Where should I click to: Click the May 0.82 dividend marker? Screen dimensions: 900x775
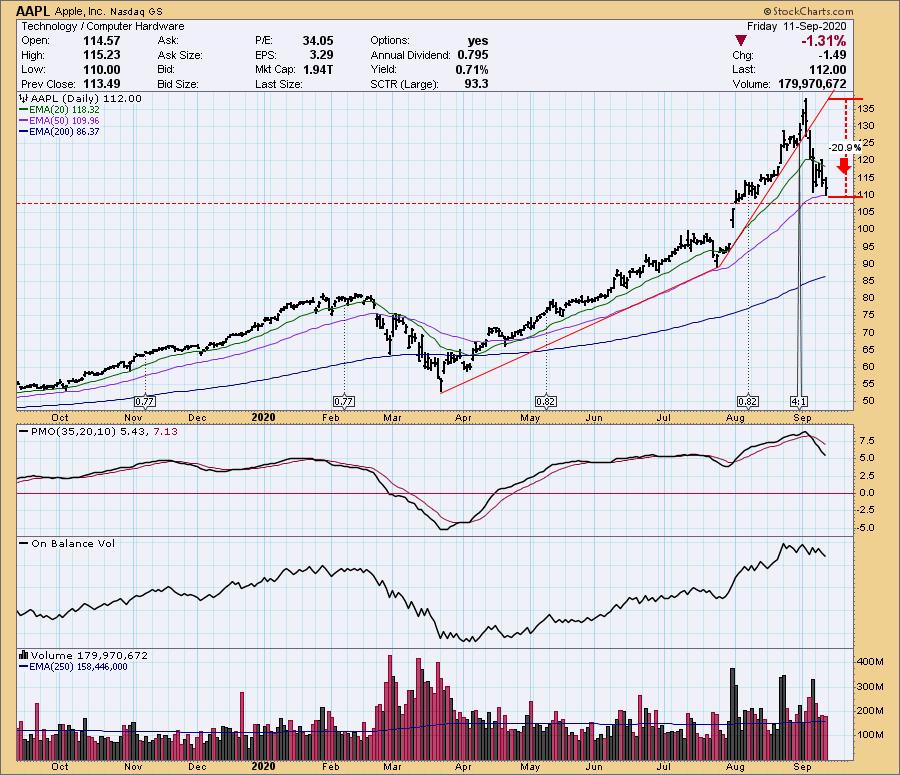(x=545, y=401)
